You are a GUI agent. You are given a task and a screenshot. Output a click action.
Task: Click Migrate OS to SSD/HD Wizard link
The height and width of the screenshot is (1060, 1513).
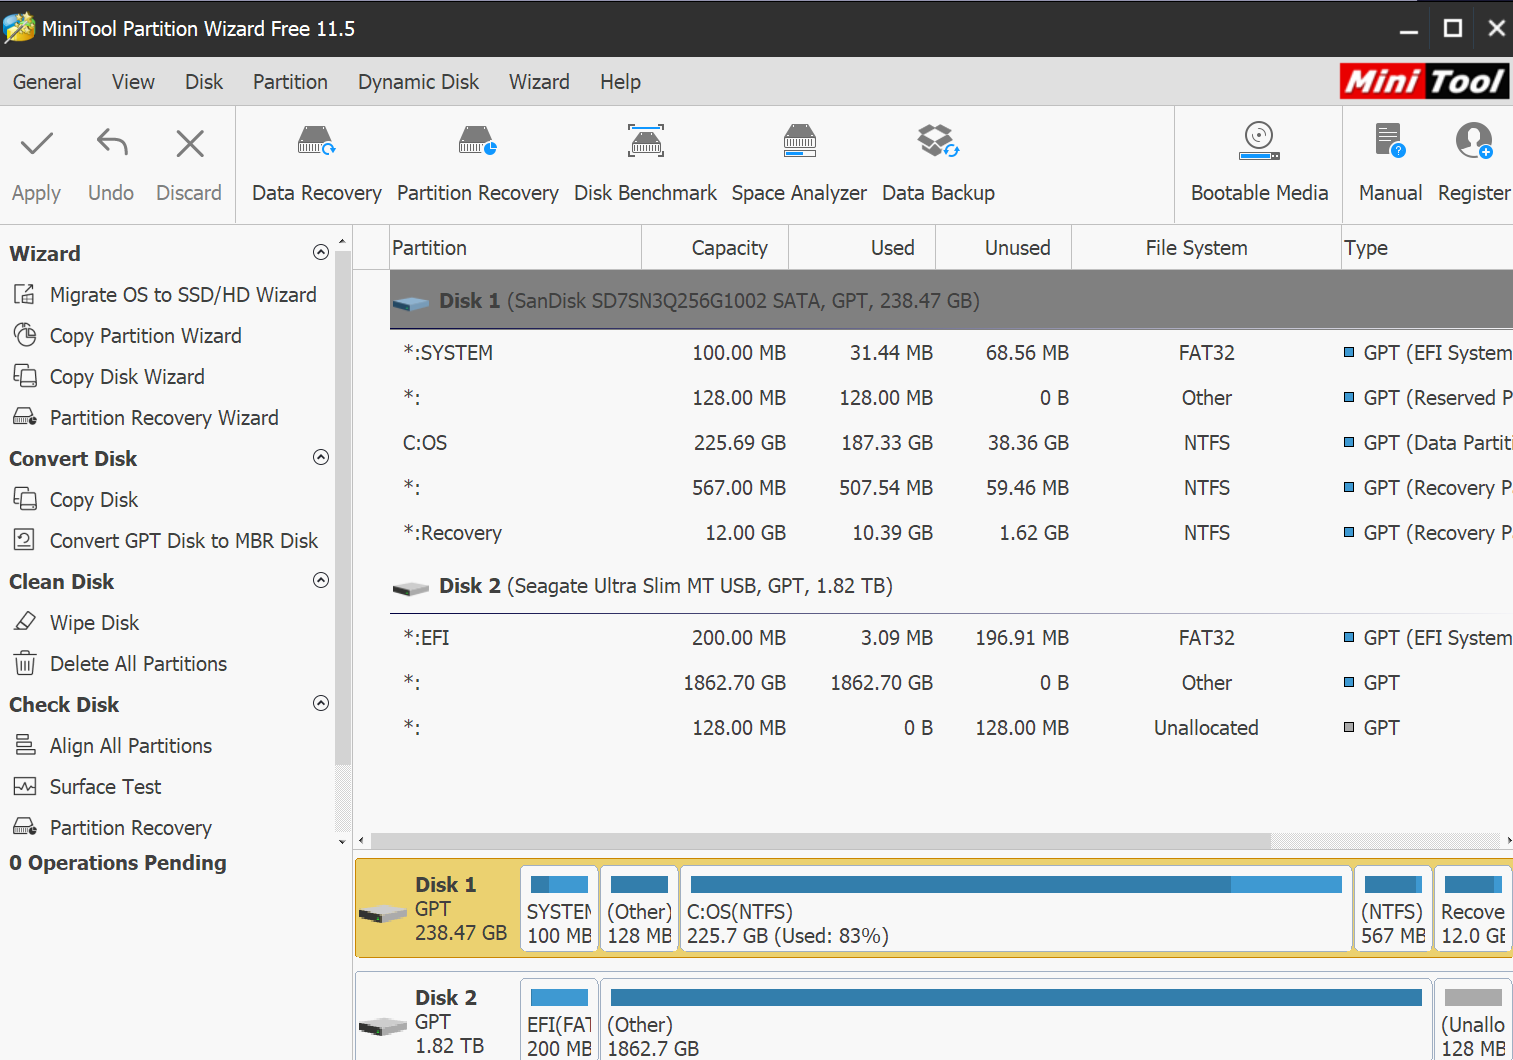(183, 295)
